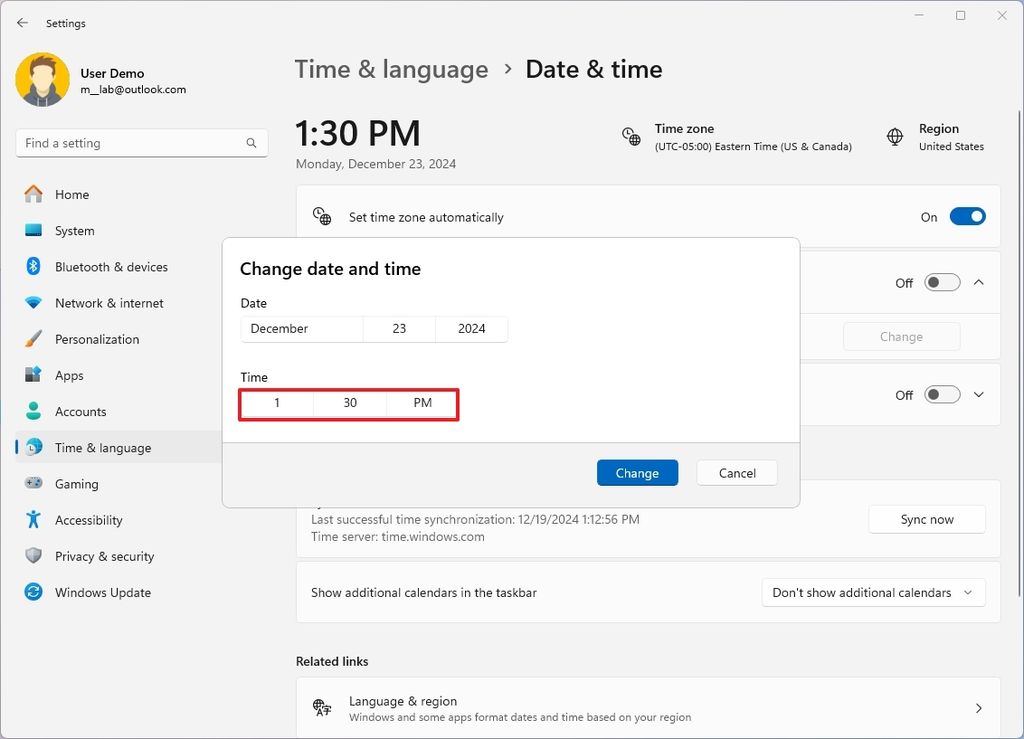Screen dimensions: 1024x739
Task: Open the Gaming section icon
Action: 36,483
